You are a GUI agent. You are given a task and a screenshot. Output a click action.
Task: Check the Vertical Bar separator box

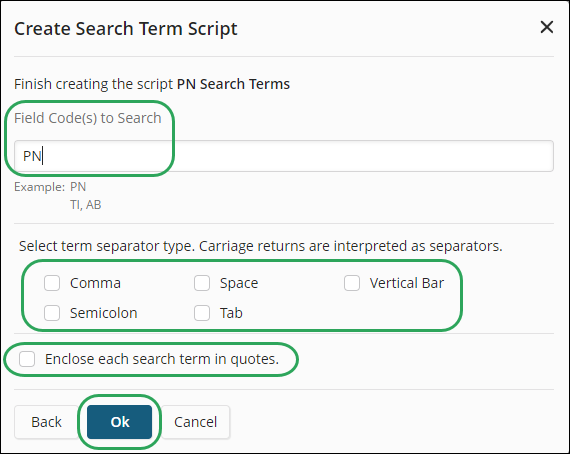[x=352, y=283]
